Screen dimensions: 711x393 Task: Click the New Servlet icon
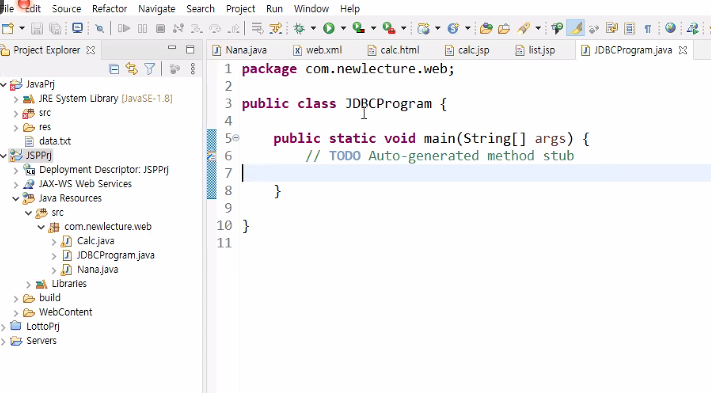coord(453,29)
